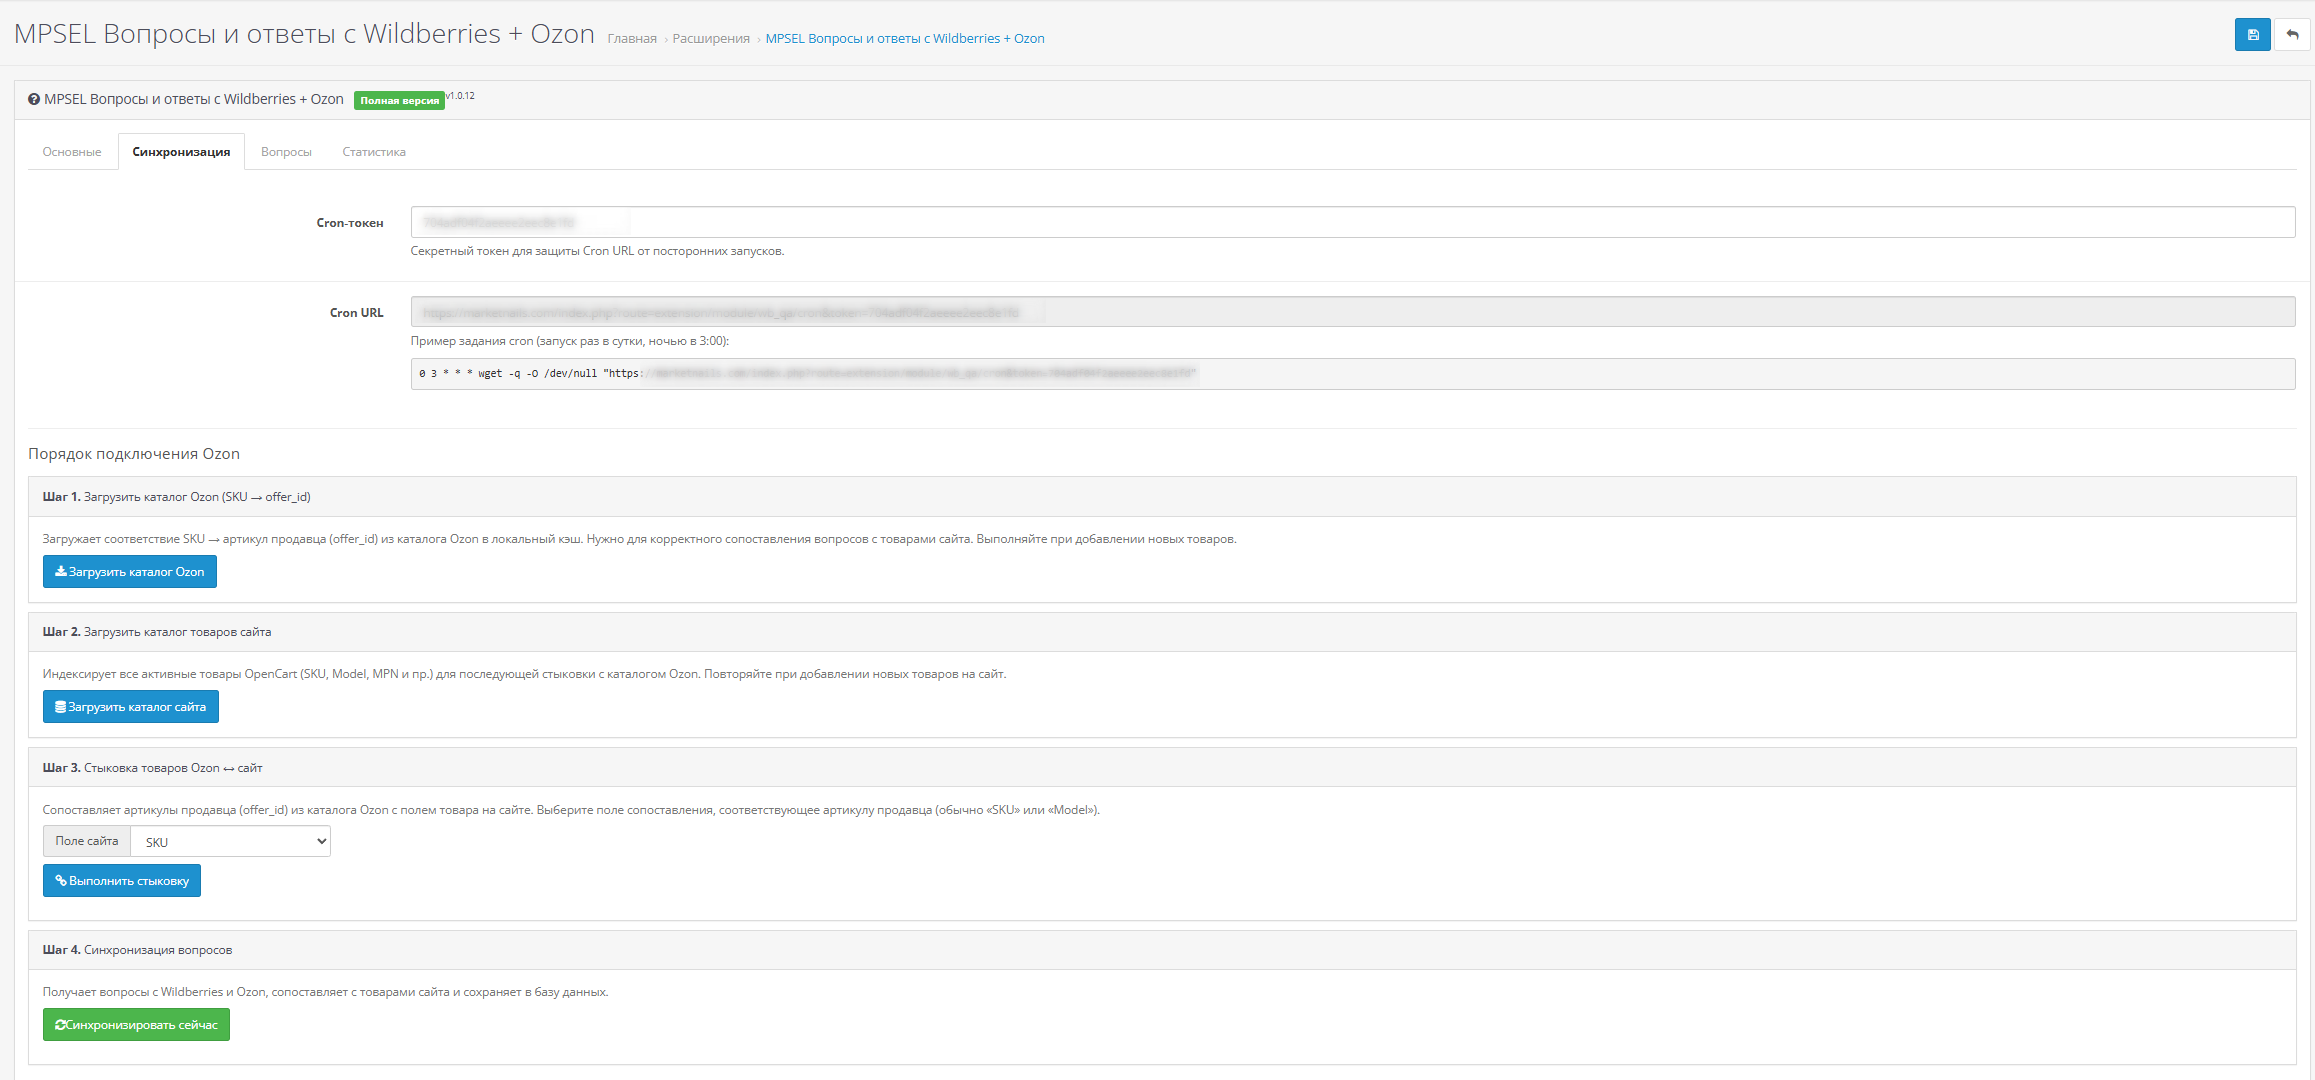The image size is (2315, 1080).
Task: Click Выполнить стыковку button
Action: click(x=122, y=881)
